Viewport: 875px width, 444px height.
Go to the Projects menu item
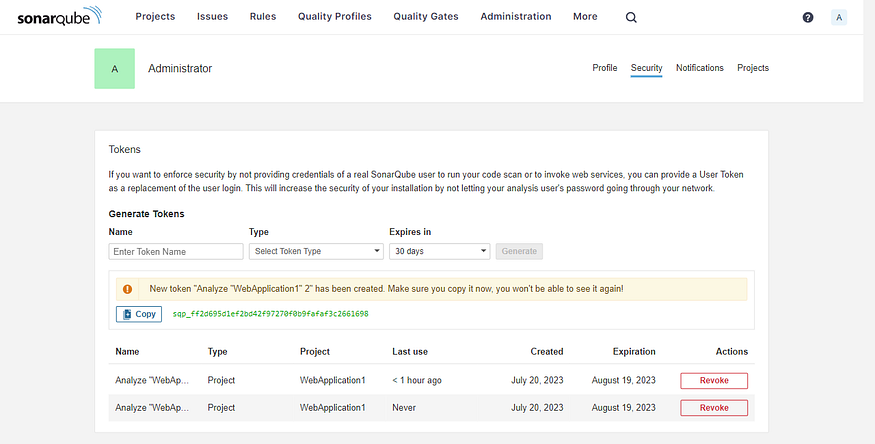155,17
